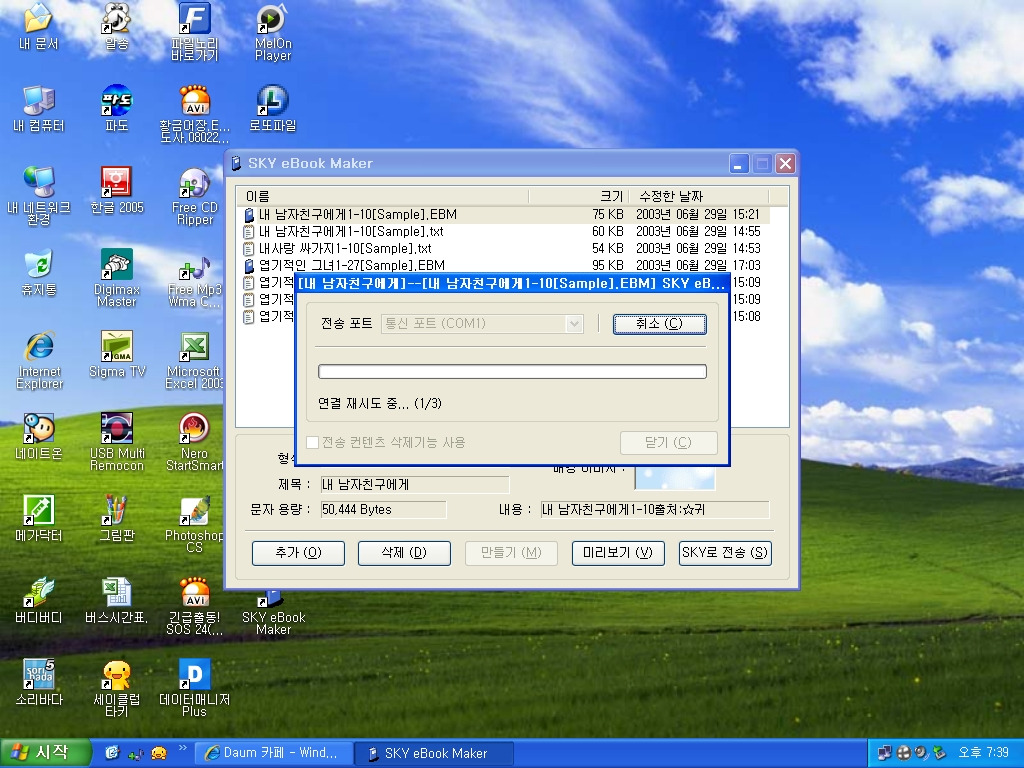The image size is (1024, 768).
Task: Select 내 남자친구에게1-10[Sample].txt file row
Action: pos(505,232)
